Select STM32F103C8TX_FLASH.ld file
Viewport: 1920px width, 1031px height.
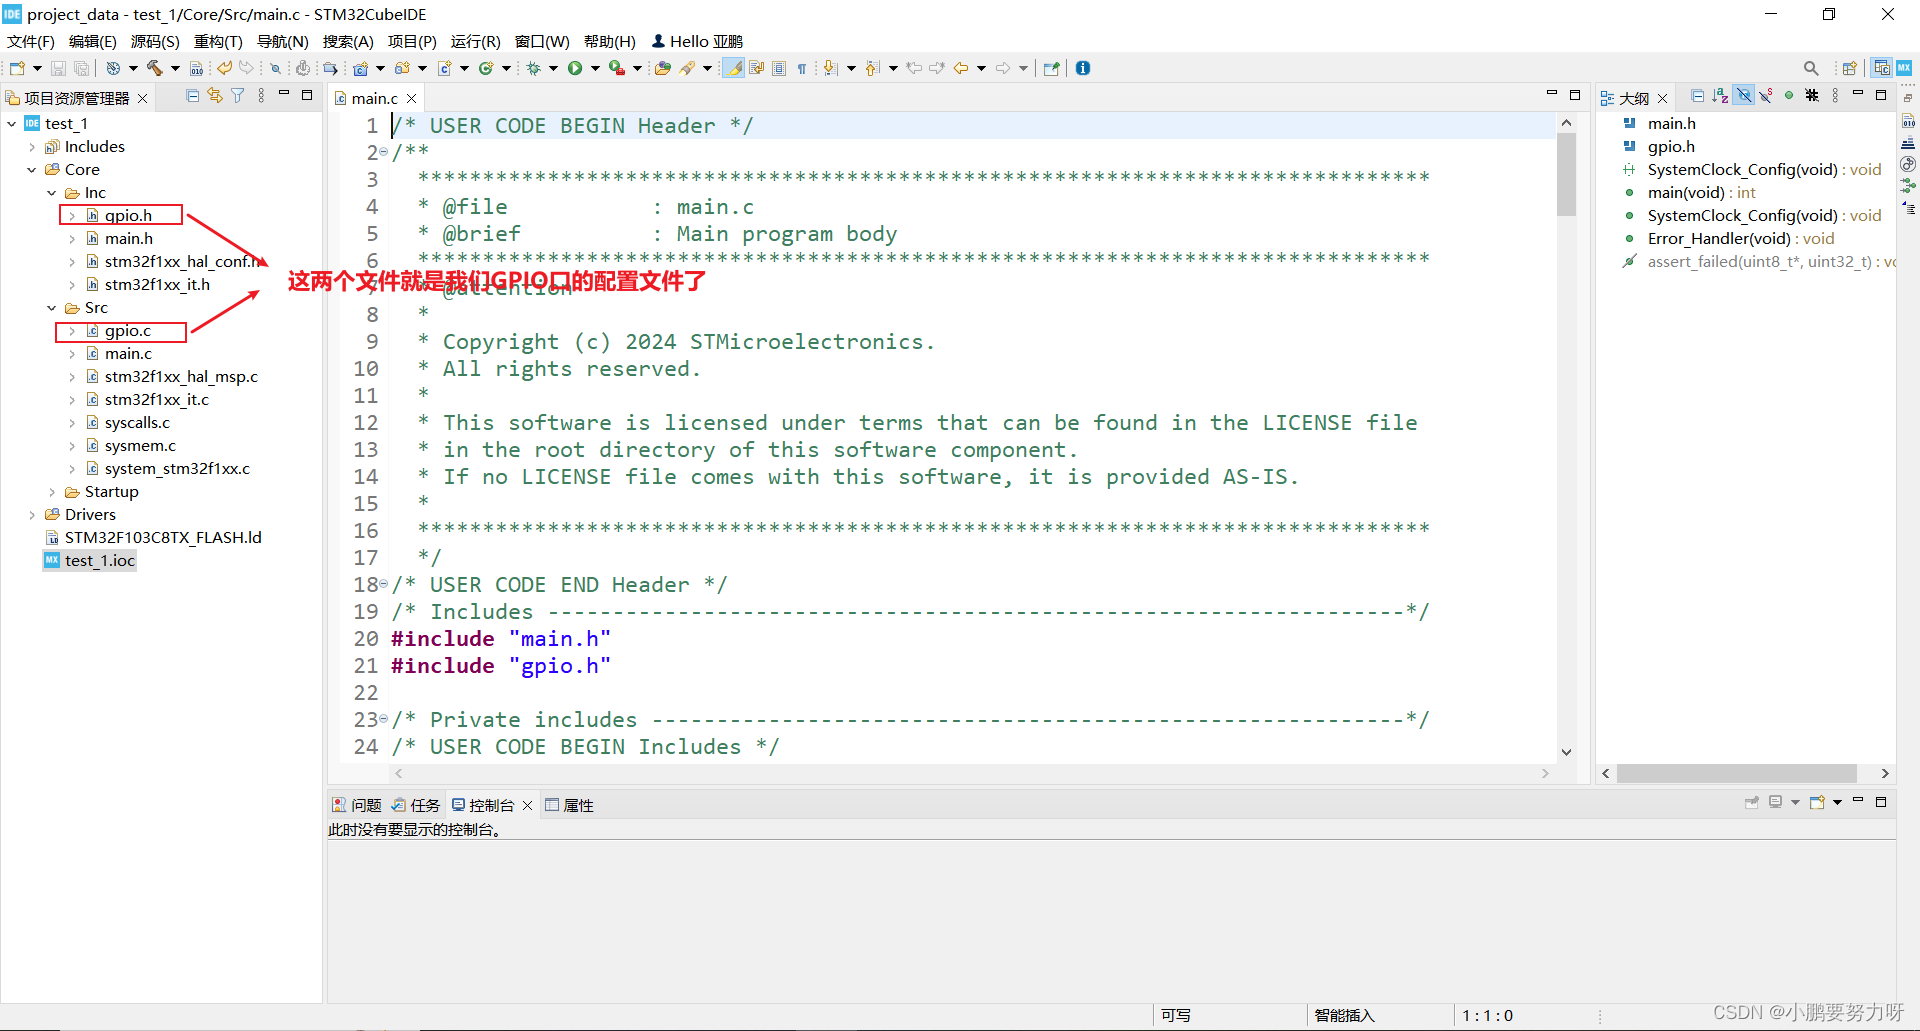[162, 538]
